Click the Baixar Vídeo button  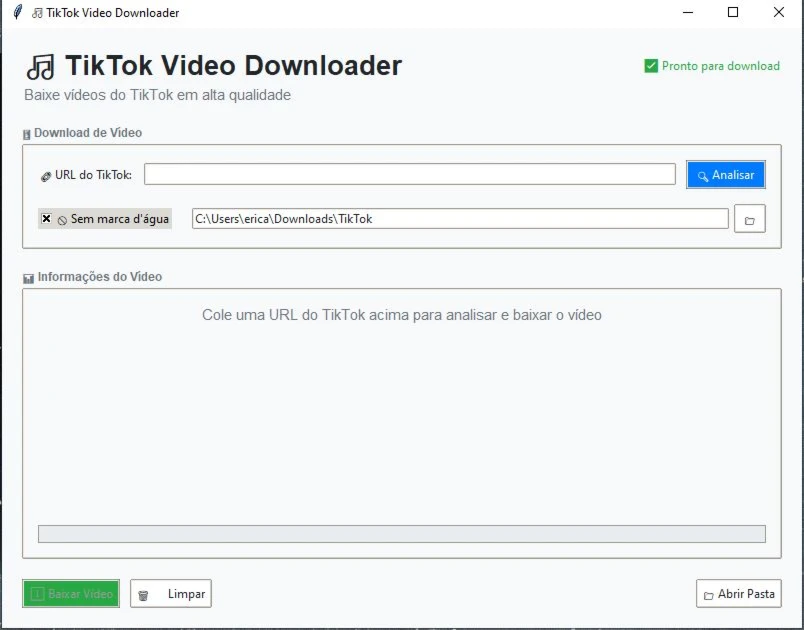point(71,594)
